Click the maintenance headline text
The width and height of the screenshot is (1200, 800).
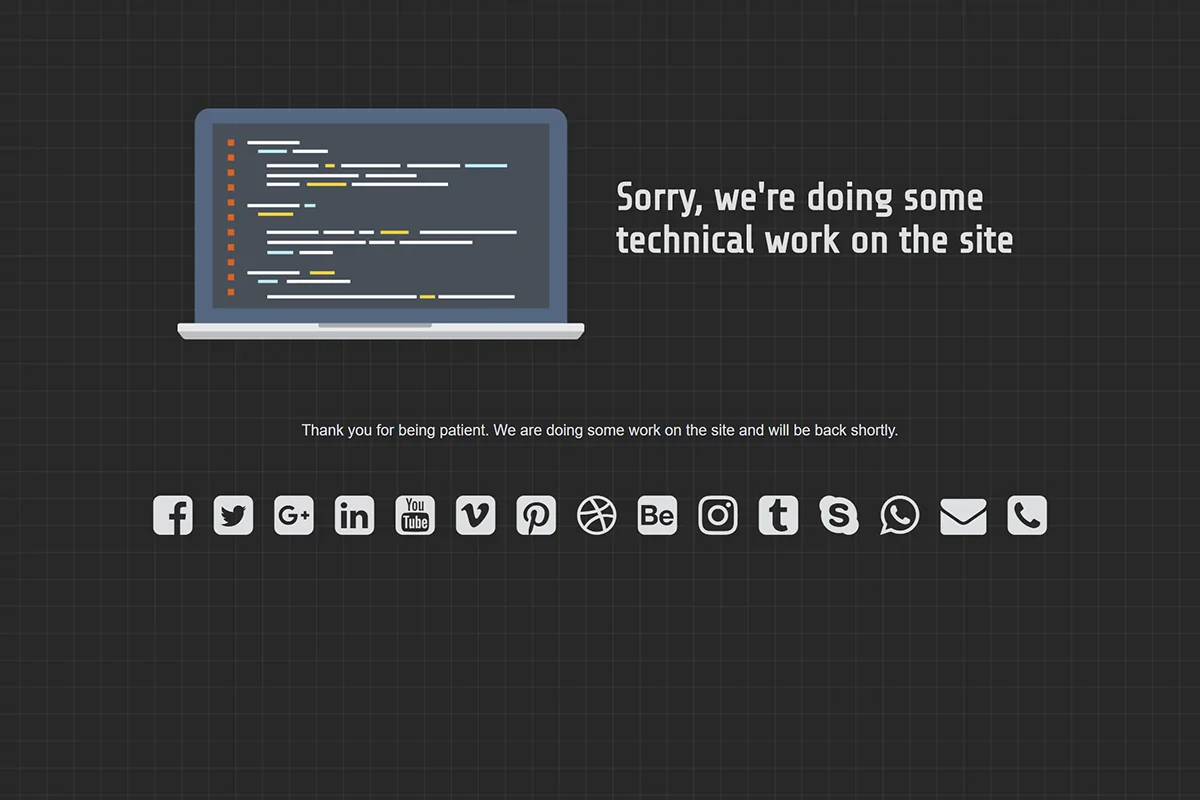pos(814,218)
